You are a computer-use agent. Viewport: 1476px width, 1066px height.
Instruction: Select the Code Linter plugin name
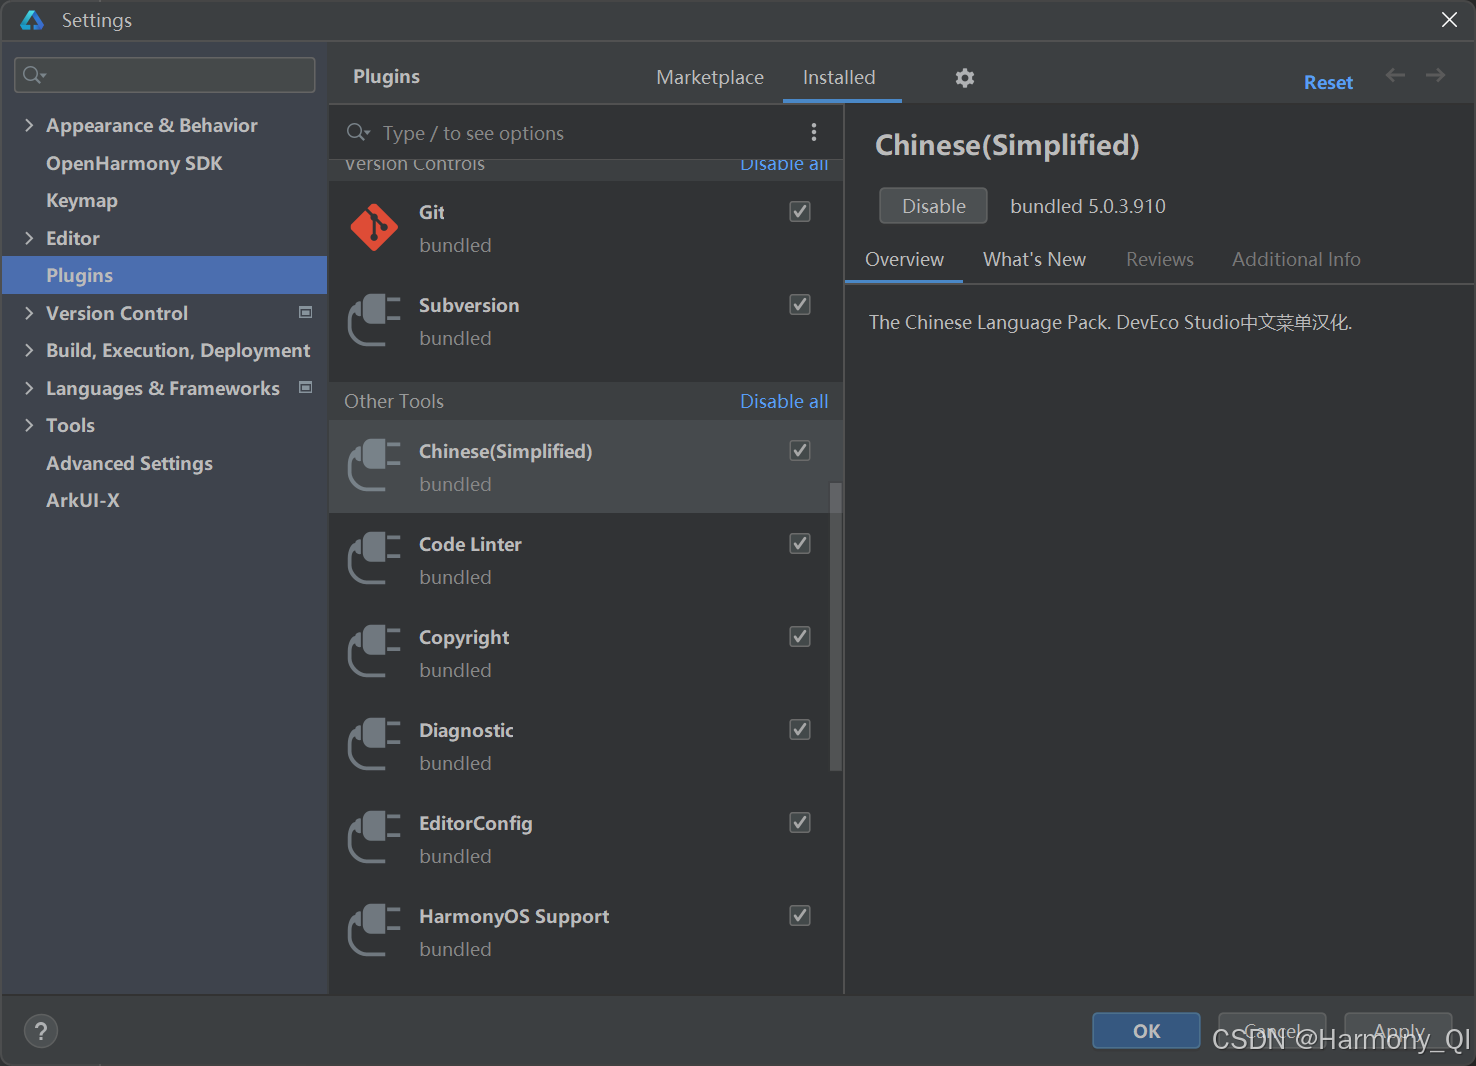(x=470, y=544)
